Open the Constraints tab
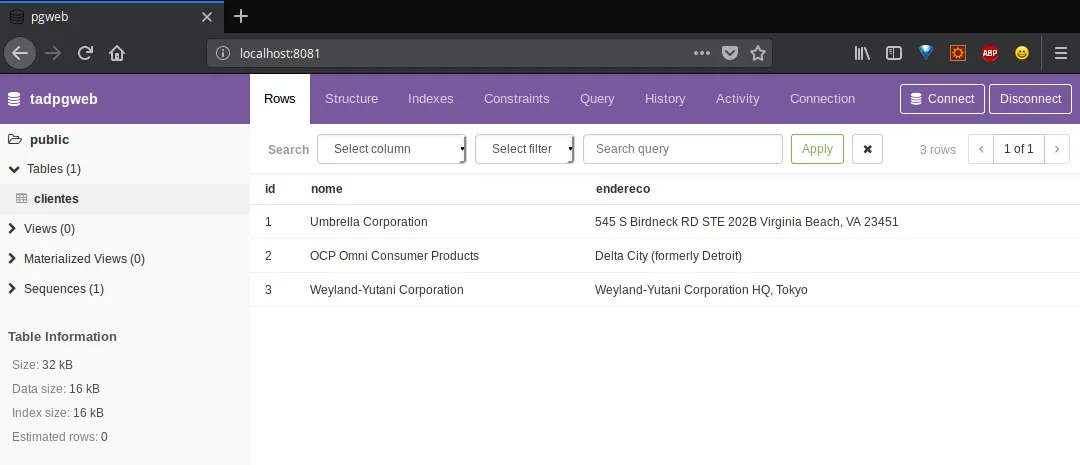This screenshot has width=1080, height=465. (x=517, y=99)
